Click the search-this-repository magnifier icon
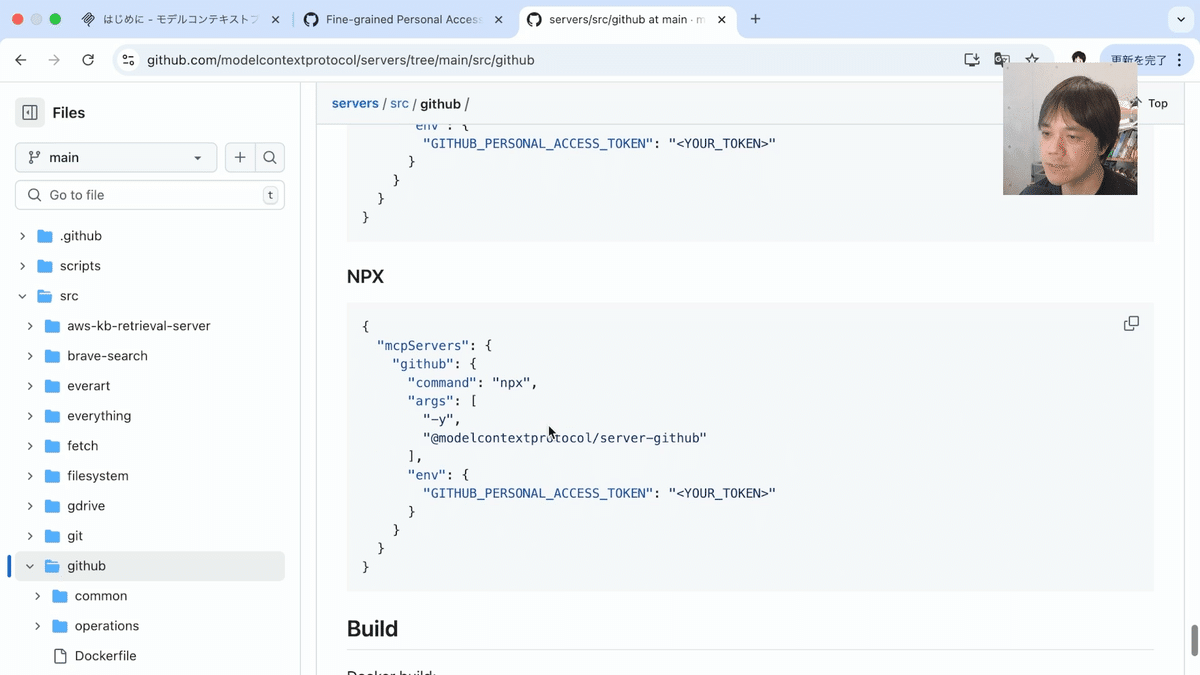This screenshot has height=675, width=1200. point(270,157)
